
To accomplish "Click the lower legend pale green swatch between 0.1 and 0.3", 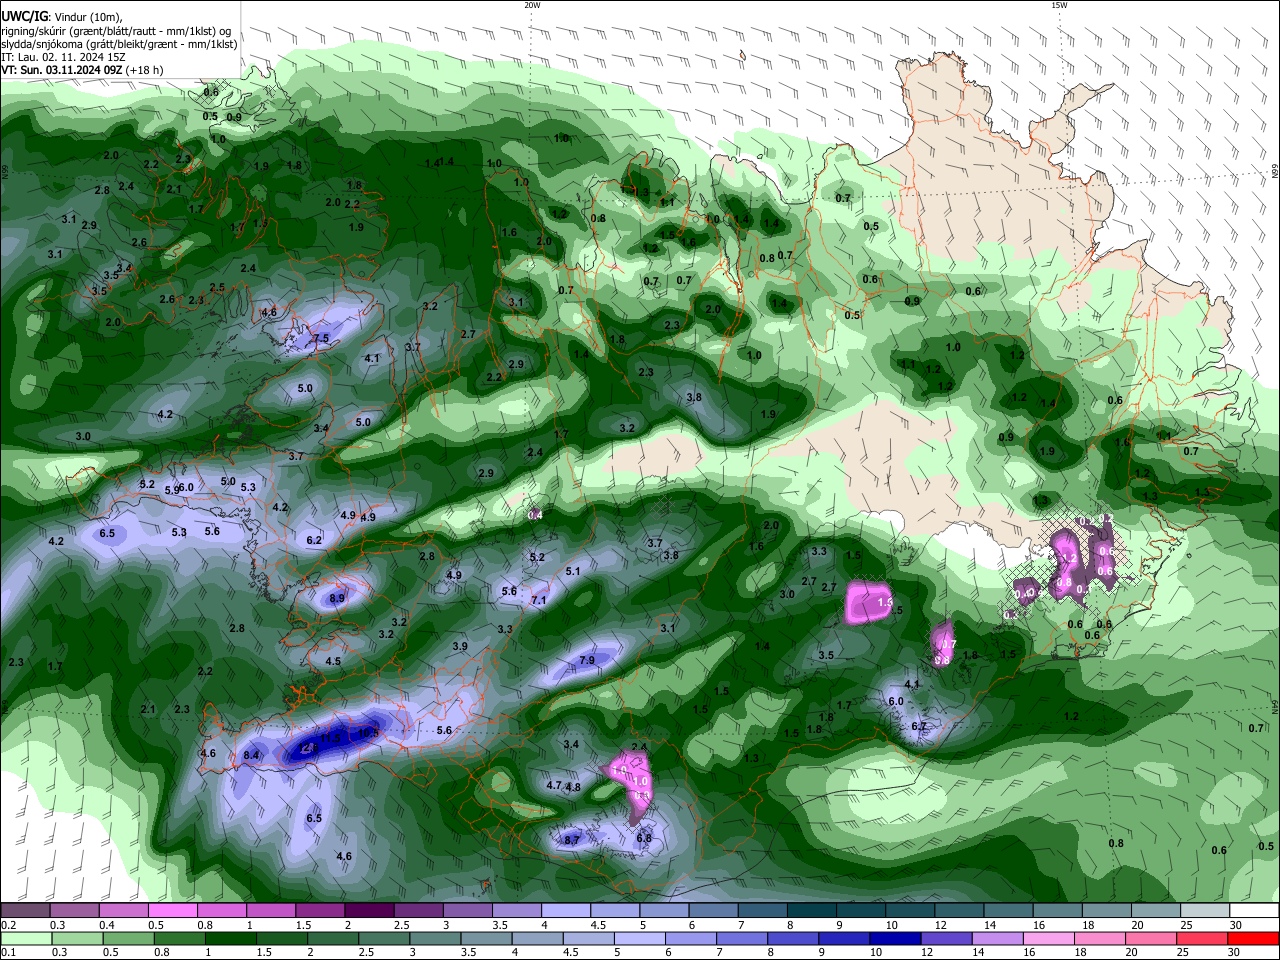I will 25,938.
